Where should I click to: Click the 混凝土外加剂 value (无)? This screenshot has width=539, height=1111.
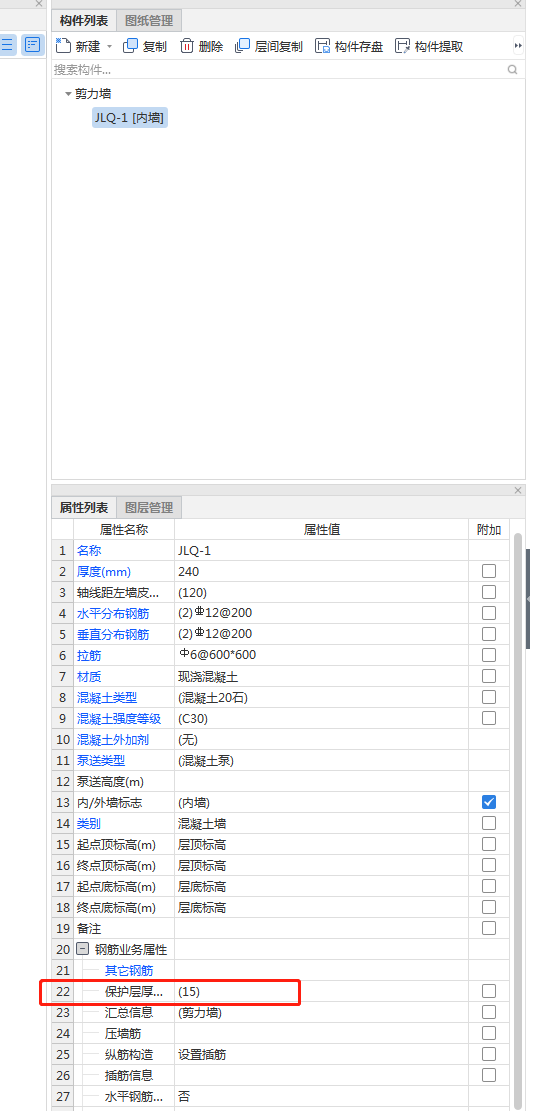coord(188,739)
